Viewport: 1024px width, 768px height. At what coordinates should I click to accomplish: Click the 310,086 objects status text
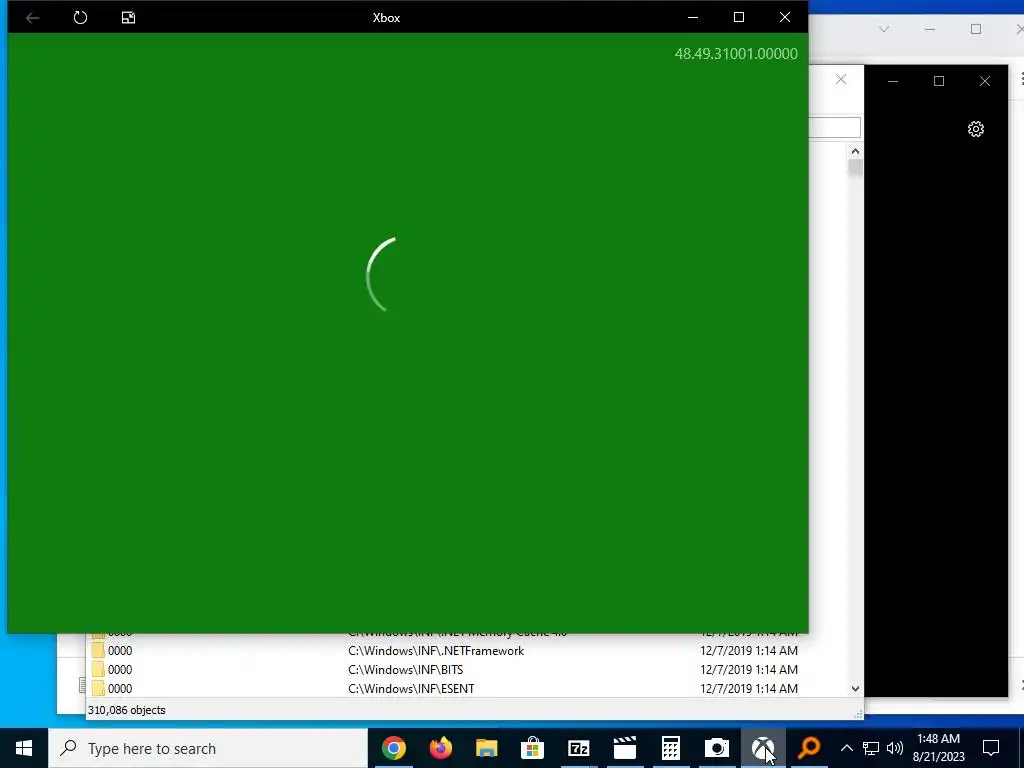tap(127, 711)
